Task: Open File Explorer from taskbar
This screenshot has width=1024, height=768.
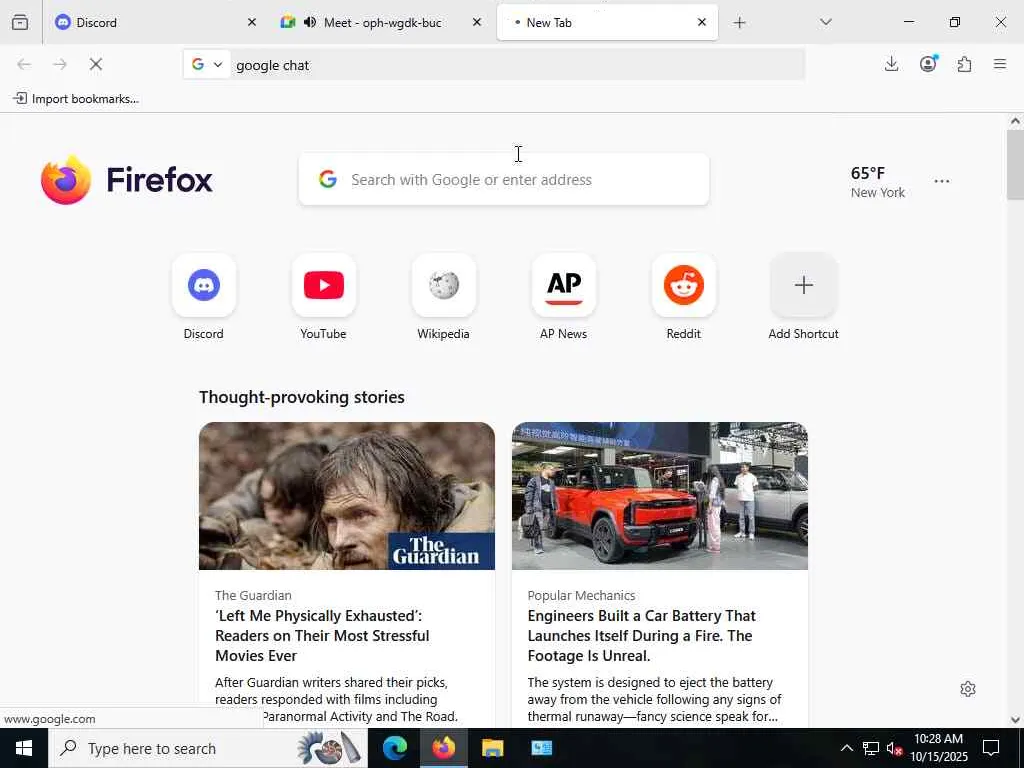Action: [x=492, y=748]
